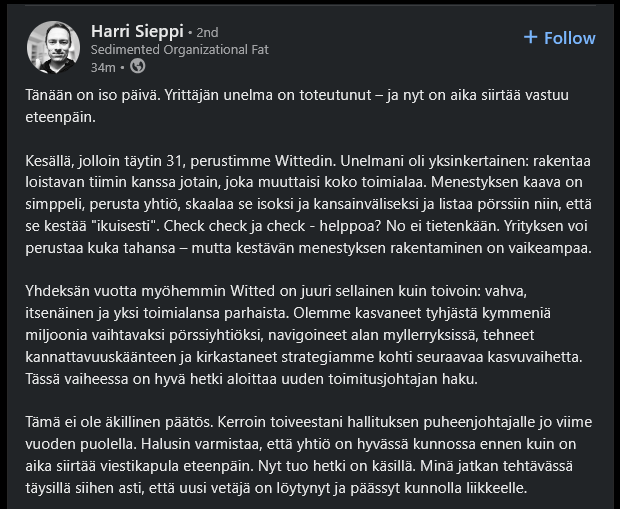This screenshot has height=509, width=620.
Task: Open Harri Sieppi's profile photo
Action: pyautogui.click(x=53, y=47)
